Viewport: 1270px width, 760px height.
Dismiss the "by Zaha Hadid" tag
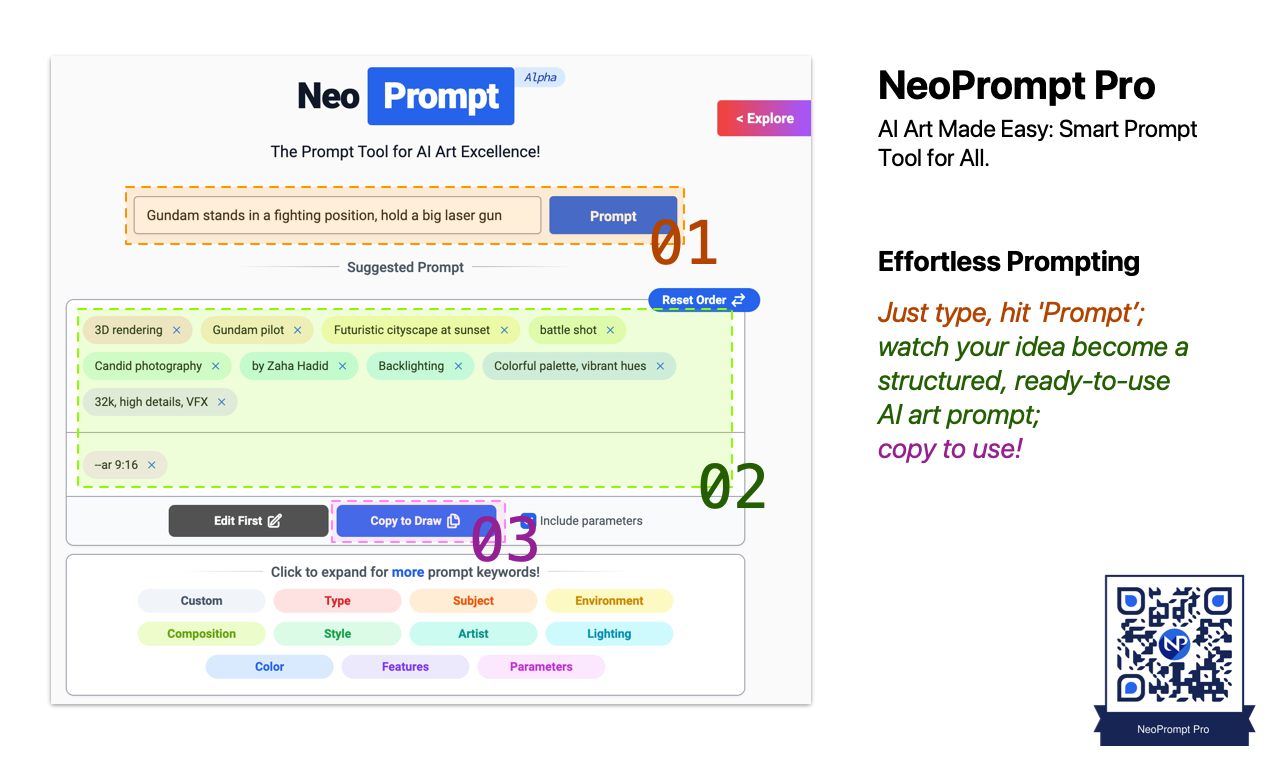343,366
